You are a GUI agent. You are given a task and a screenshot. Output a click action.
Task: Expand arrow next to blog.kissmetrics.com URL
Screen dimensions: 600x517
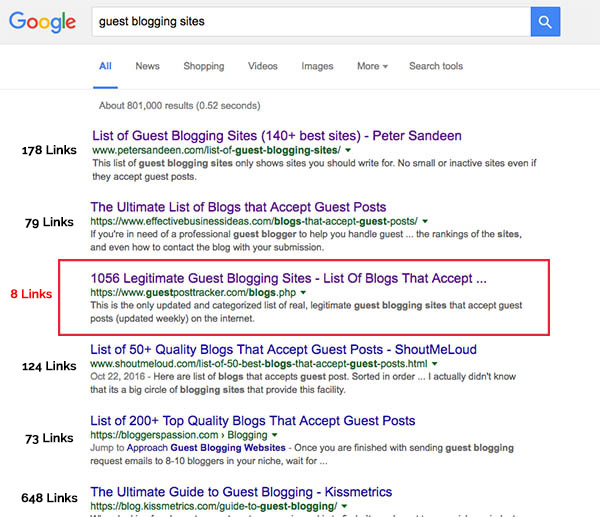pos(344,506)
